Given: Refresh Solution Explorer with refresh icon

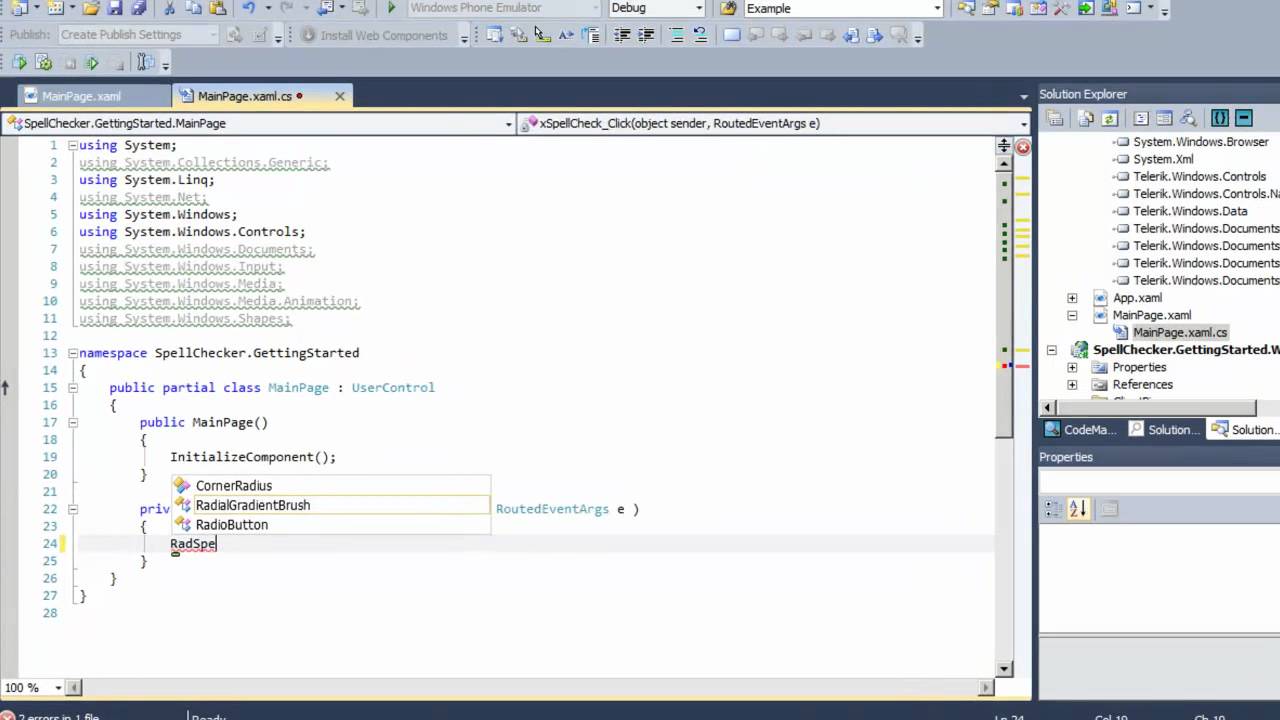Looking at the screenshot, I should pyautogui.click(x=1108, y=118).
